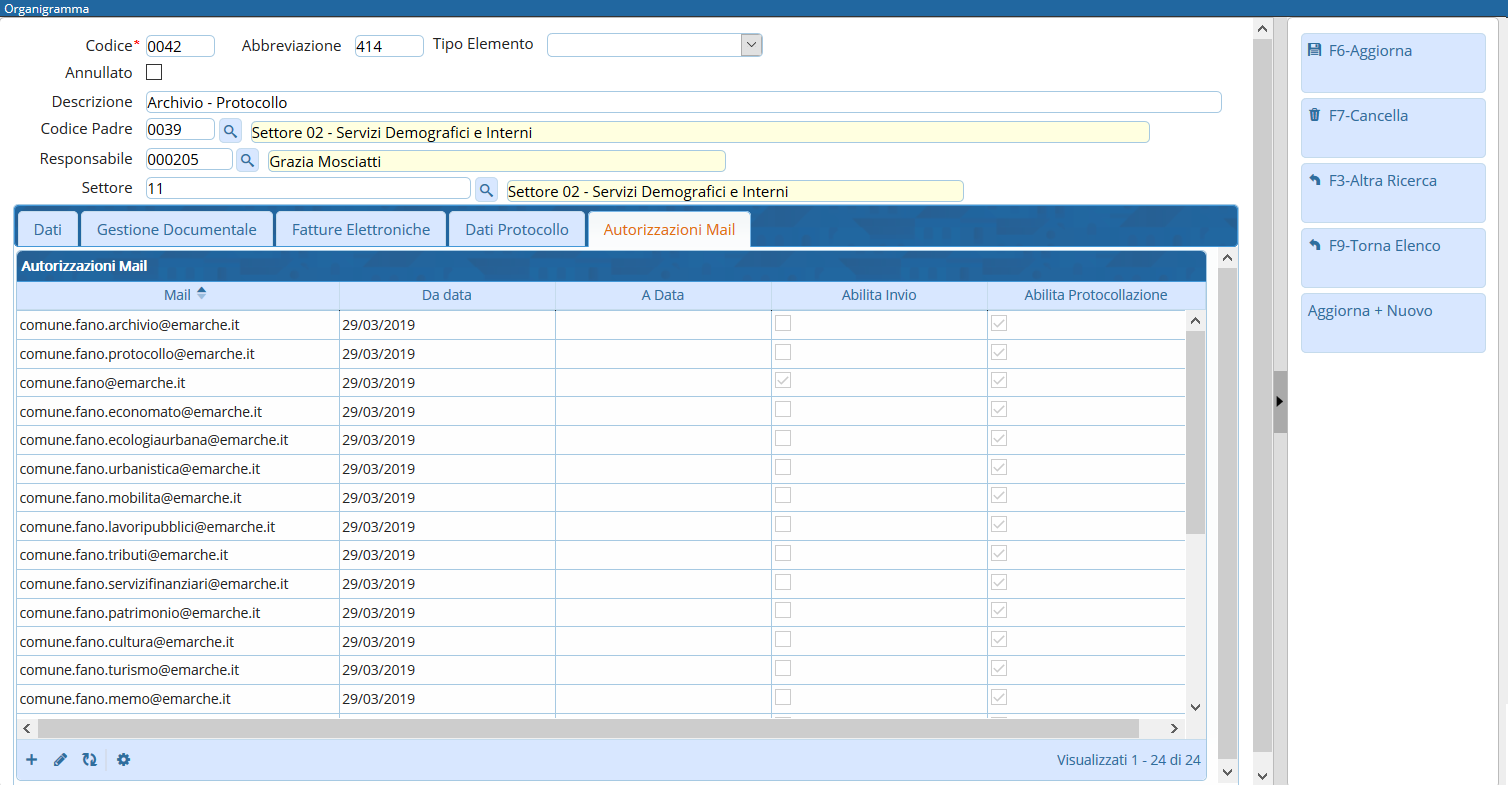The width and height of the screenshot is (1508, 785).
Task: Open the Tipo Elemento dropdown
Action: (x=751, y=45)
